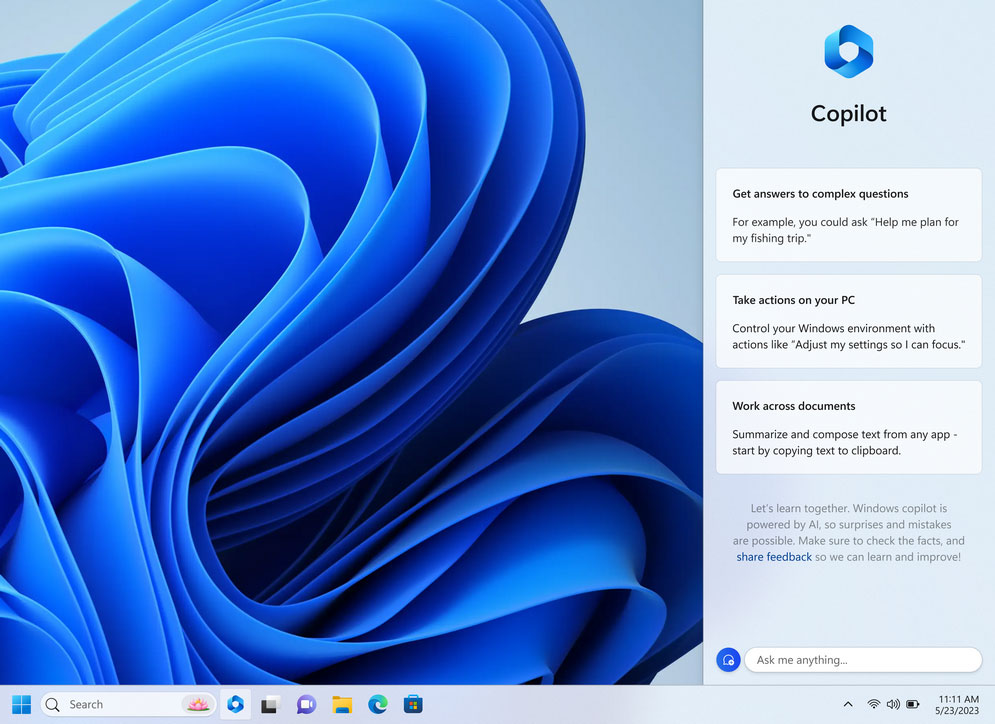Viewport: 995px width, 724px height.
Task: Launch the Chat app from taskbar
Action: tap(306, 704)
